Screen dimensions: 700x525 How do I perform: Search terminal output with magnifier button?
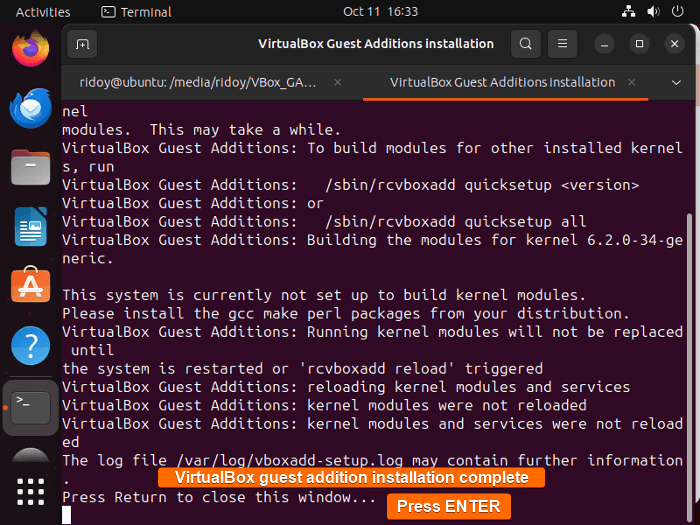525,44
